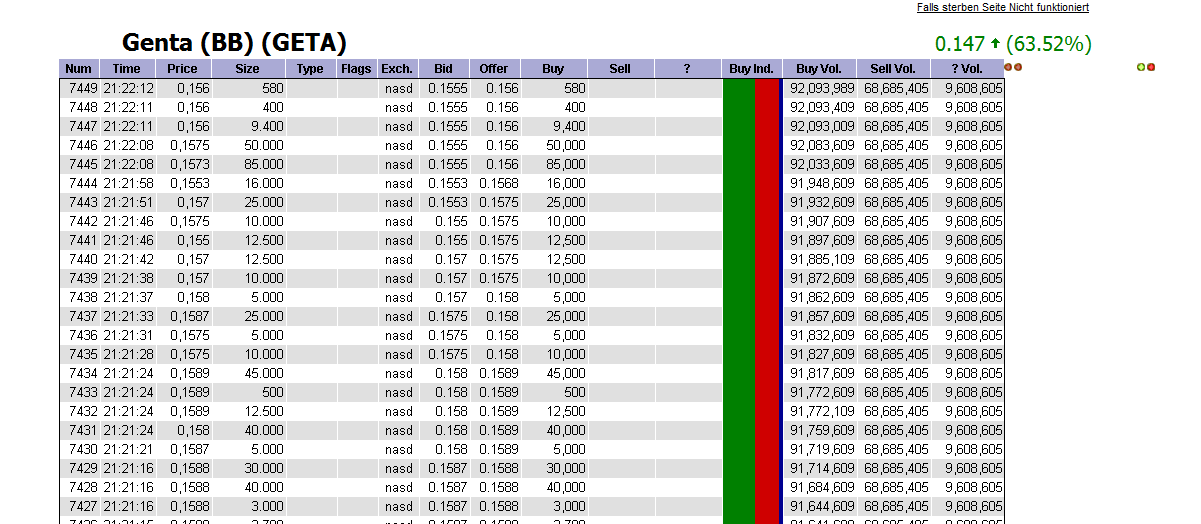Click the Size column header
This screenshot has width=1201, height=524.
(x=247, y=69)
